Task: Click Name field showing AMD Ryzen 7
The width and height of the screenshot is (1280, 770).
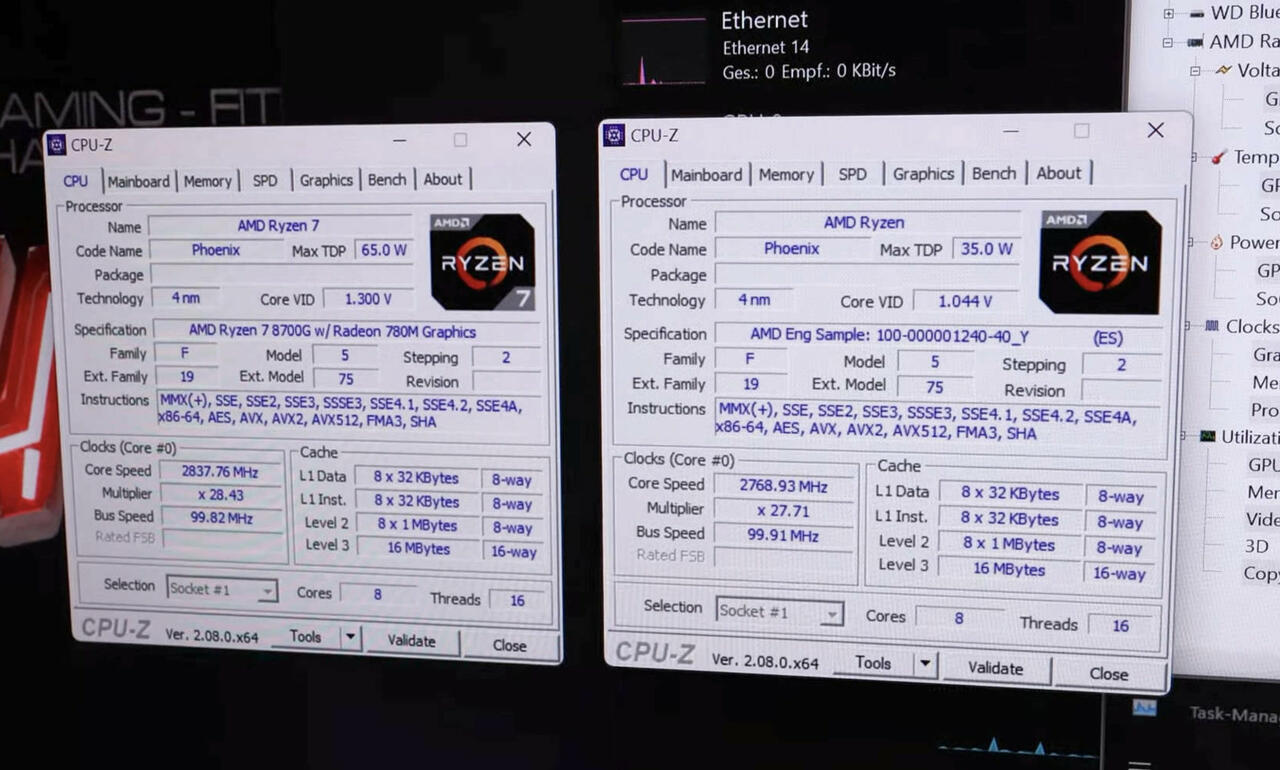Action: point(279,226)
